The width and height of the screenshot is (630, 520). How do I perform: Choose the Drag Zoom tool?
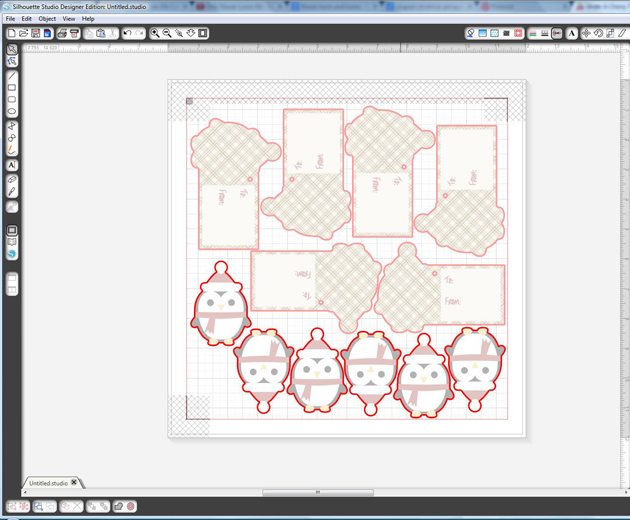tap(191, 33)
